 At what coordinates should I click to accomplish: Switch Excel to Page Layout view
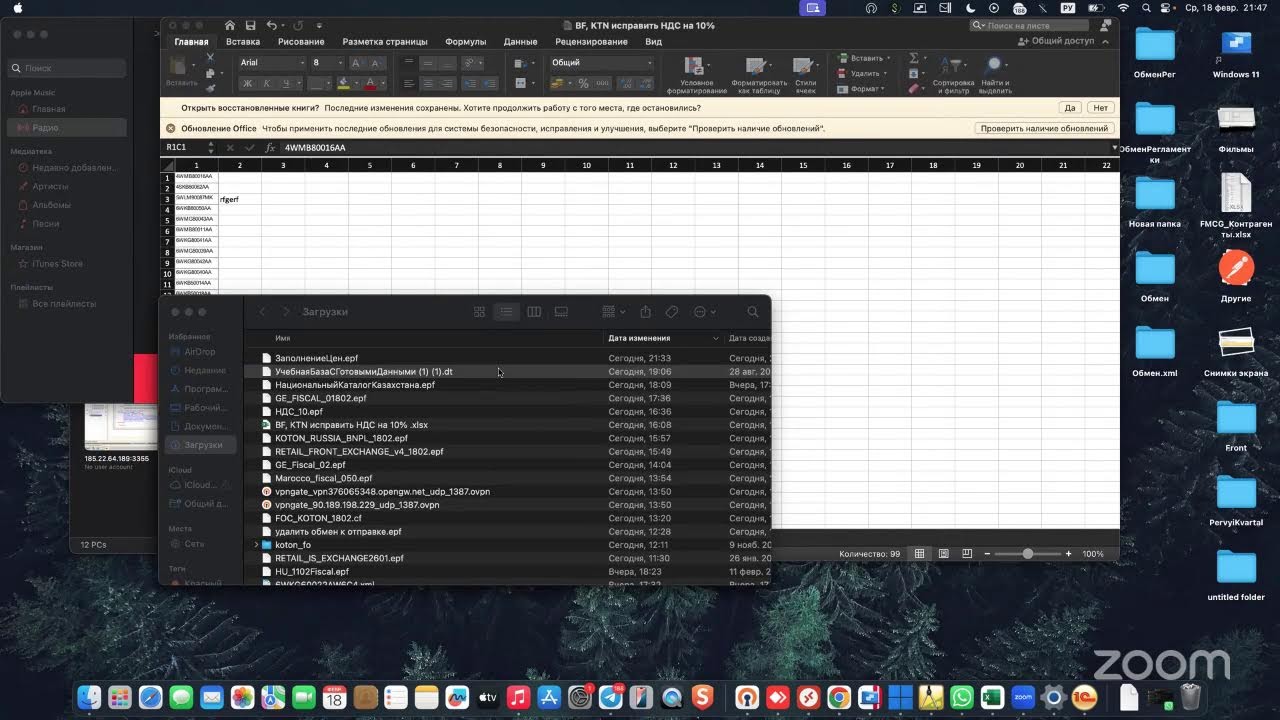[943, 554]
